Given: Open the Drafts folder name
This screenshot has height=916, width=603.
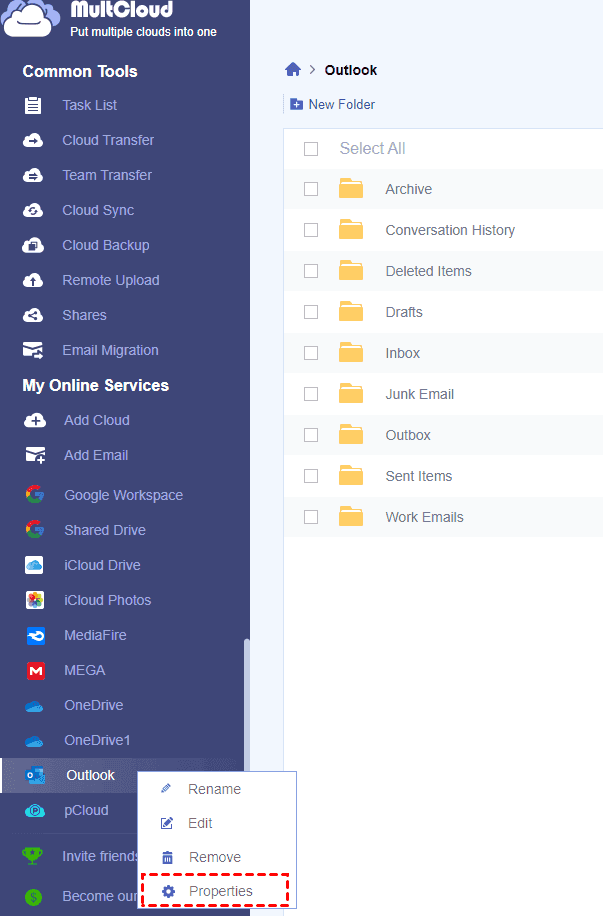Looking at the screenshot, I should (404, 312).
